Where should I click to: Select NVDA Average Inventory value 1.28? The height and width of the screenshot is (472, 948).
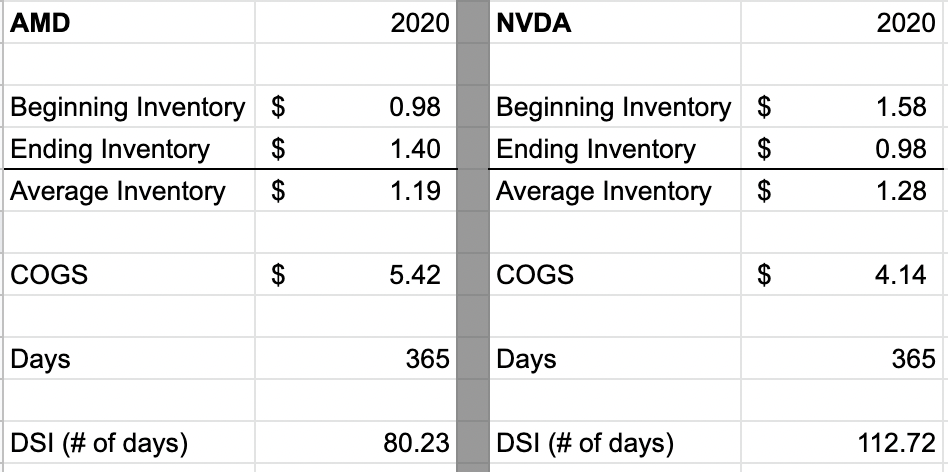[902, 191]
